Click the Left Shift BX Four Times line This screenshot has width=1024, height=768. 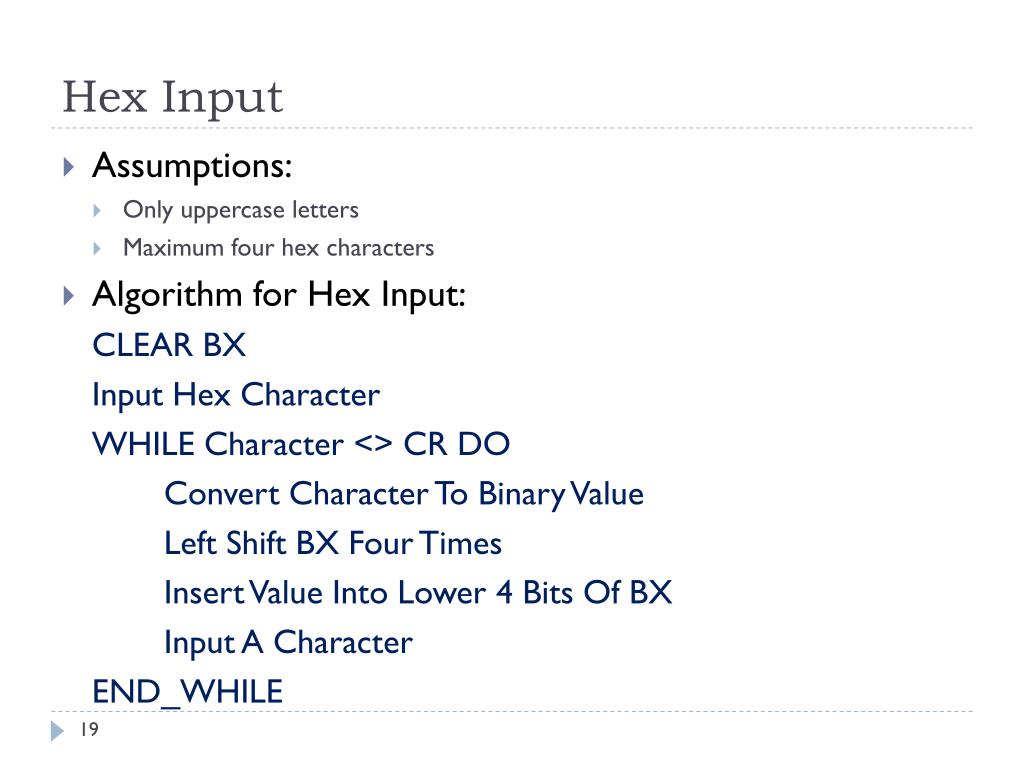pyautogui.click(x=332, y=543)
